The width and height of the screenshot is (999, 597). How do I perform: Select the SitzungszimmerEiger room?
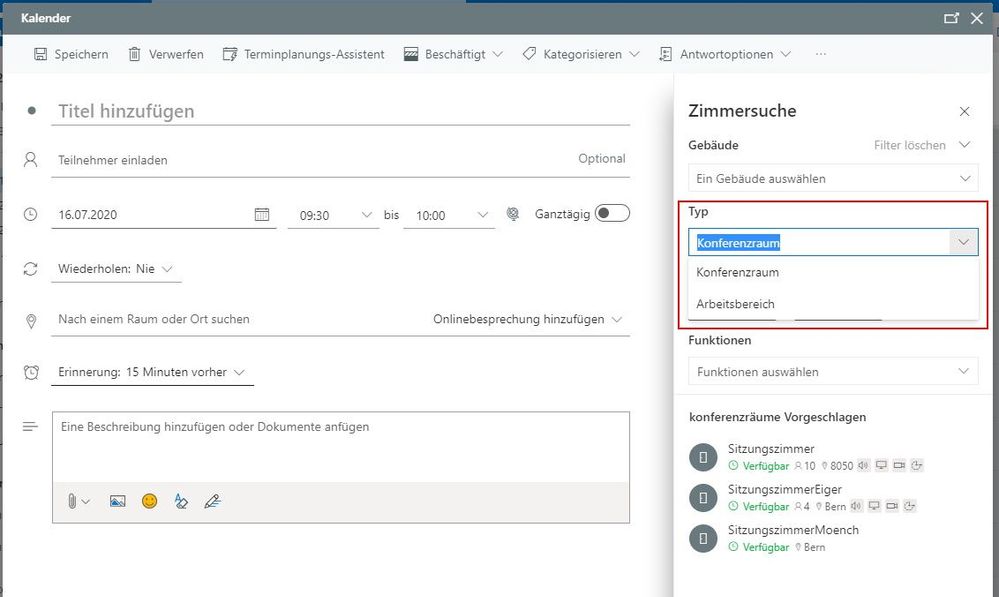[833, 498]
